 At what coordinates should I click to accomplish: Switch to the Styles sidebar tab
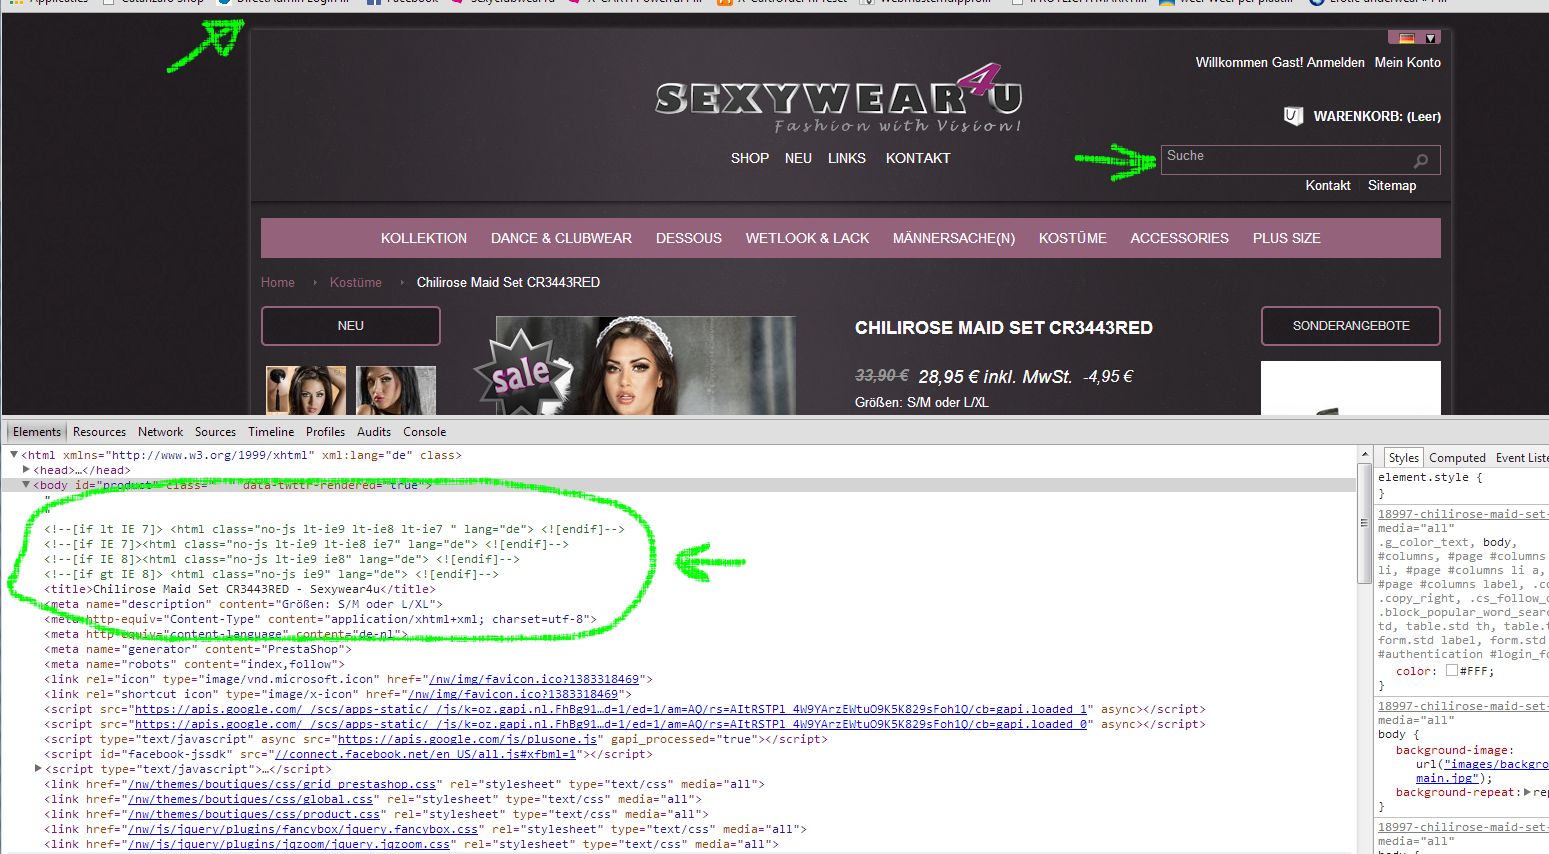pos(1403,458)
